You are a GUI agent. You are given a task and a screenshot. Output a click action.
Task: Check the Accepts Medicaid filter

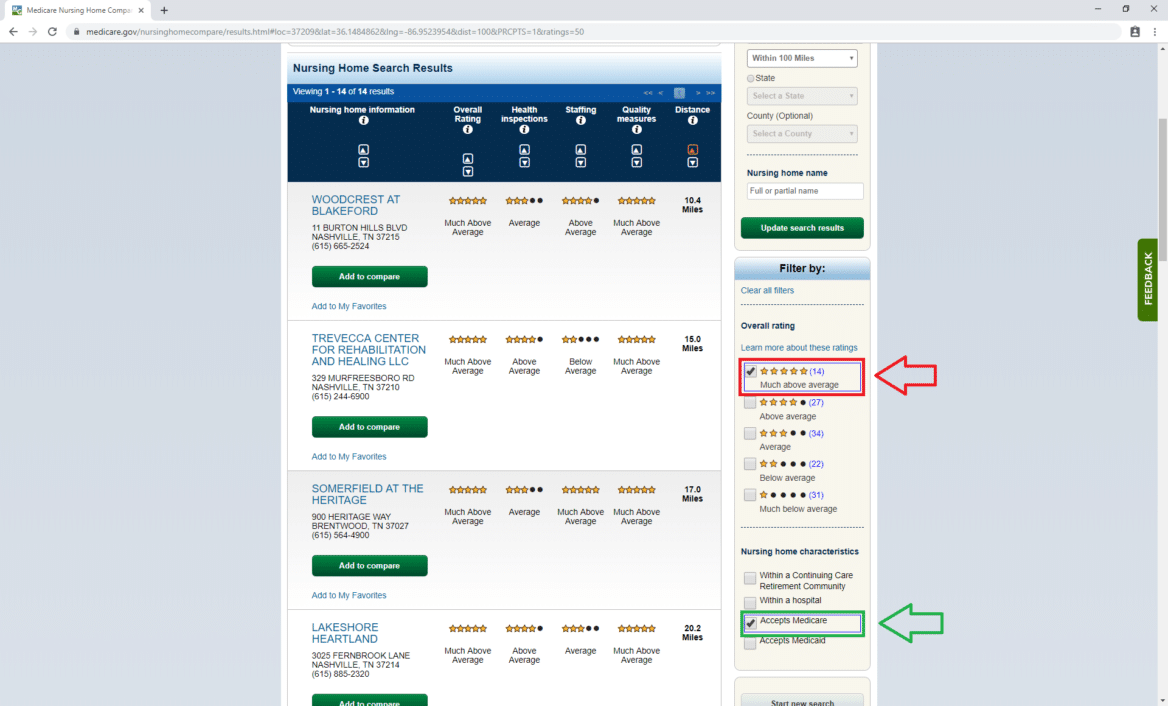click(x=750, y=642)
